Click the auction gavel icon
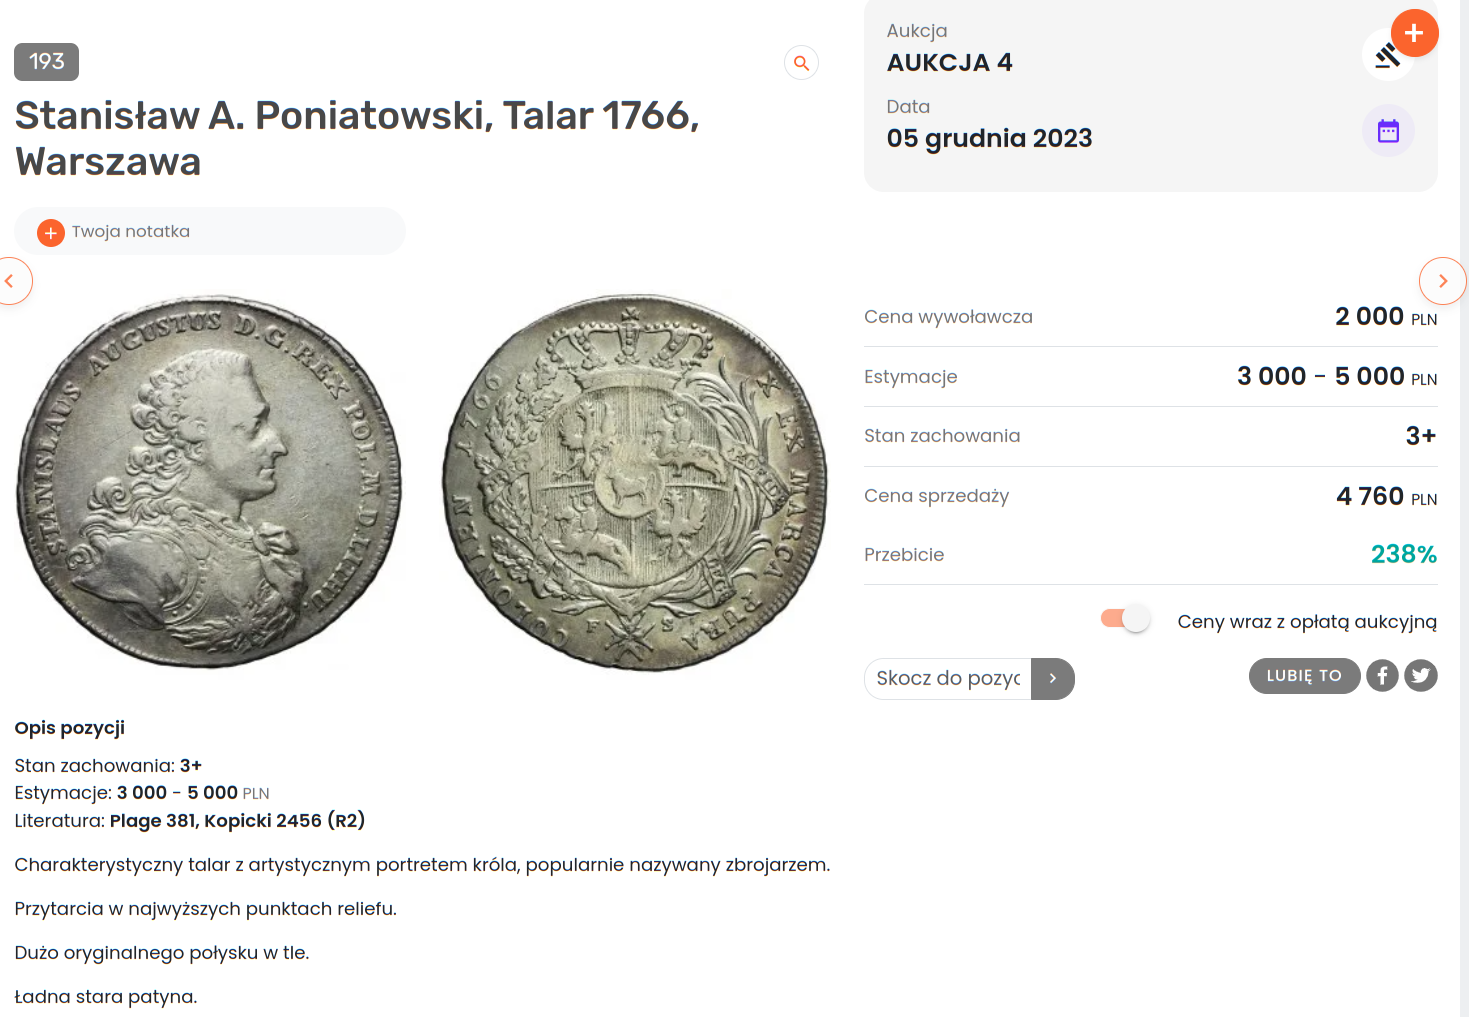The height and width of the screenshot is (1017, 1469). (x=1386, y=58)
